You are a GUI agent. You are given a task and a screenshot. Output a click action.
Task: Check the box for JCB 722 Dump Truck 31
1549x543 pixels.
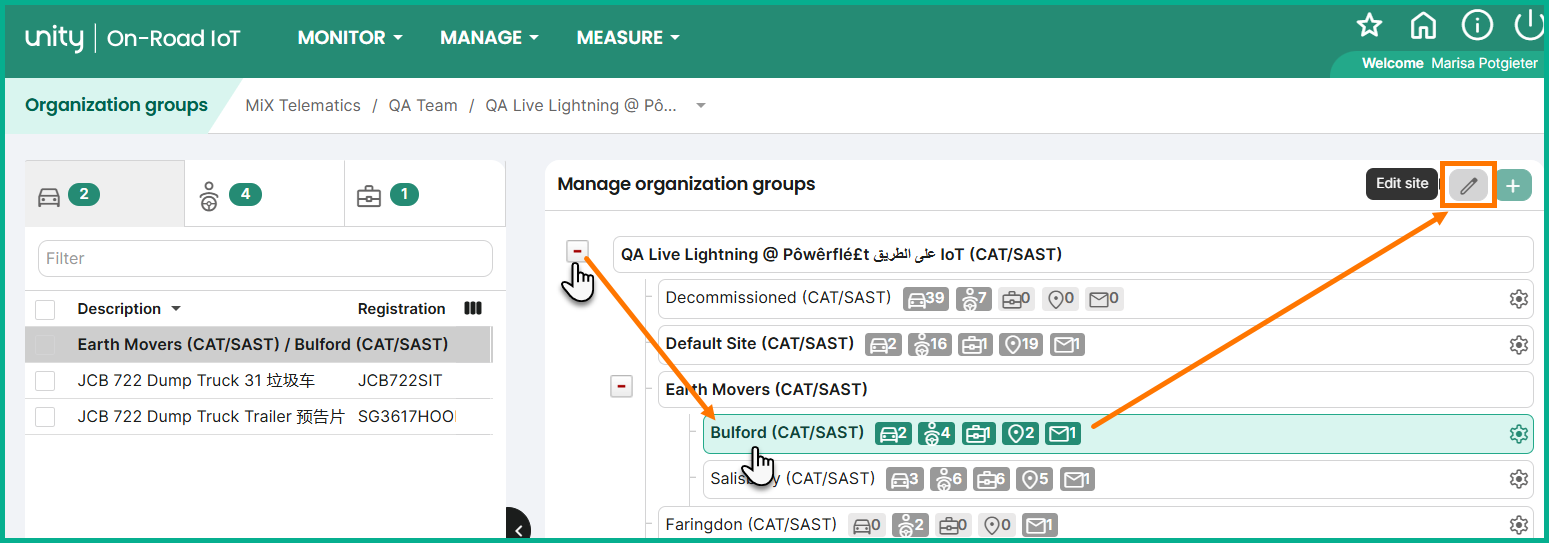coord(45,380)
